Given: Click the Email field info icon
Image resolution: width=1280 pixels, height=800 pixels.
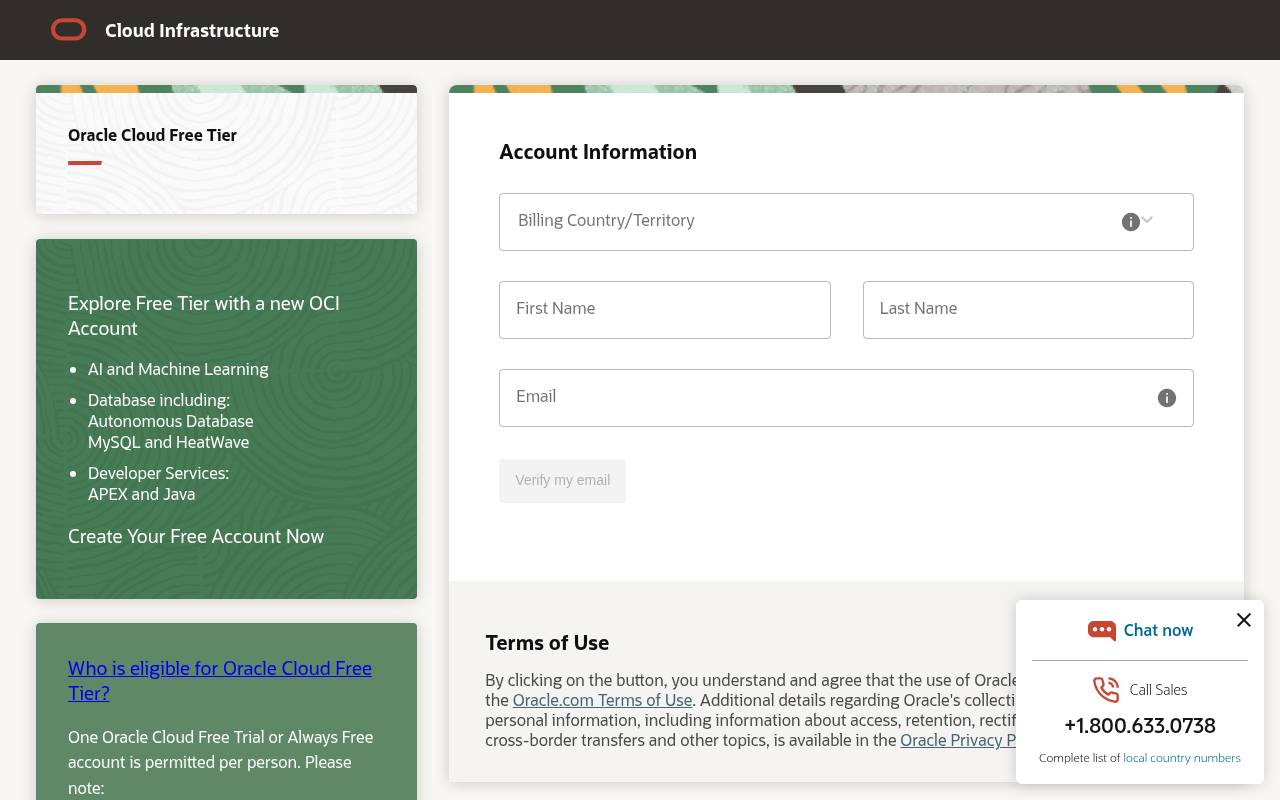Looking at the screenshot, I should [x=1167, y=398].
